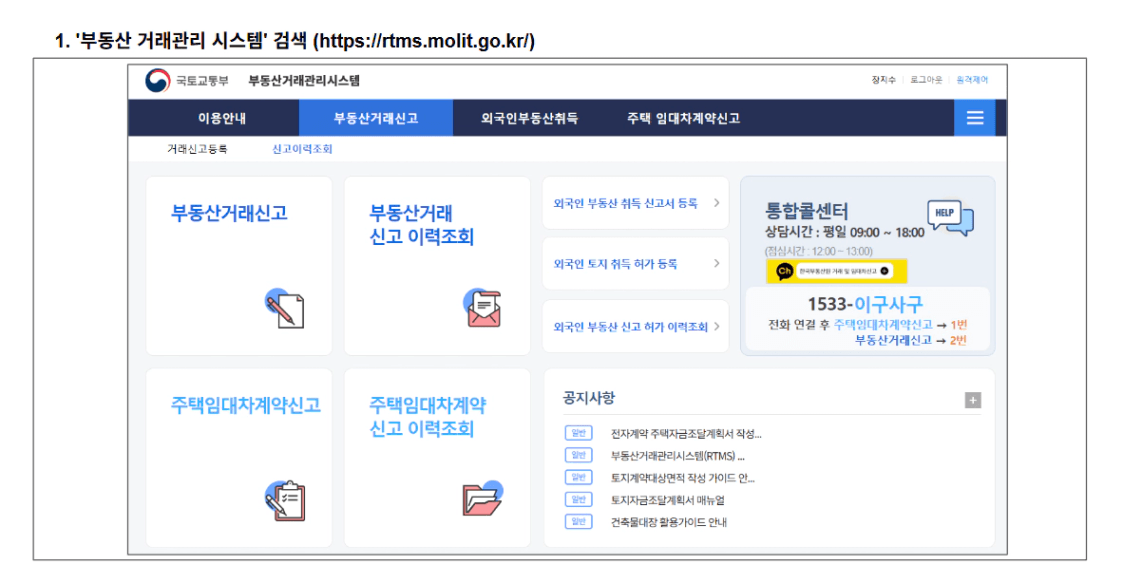Open the 주택임대차계약신고 card
1123x564 pixels.
coord(239,458)
